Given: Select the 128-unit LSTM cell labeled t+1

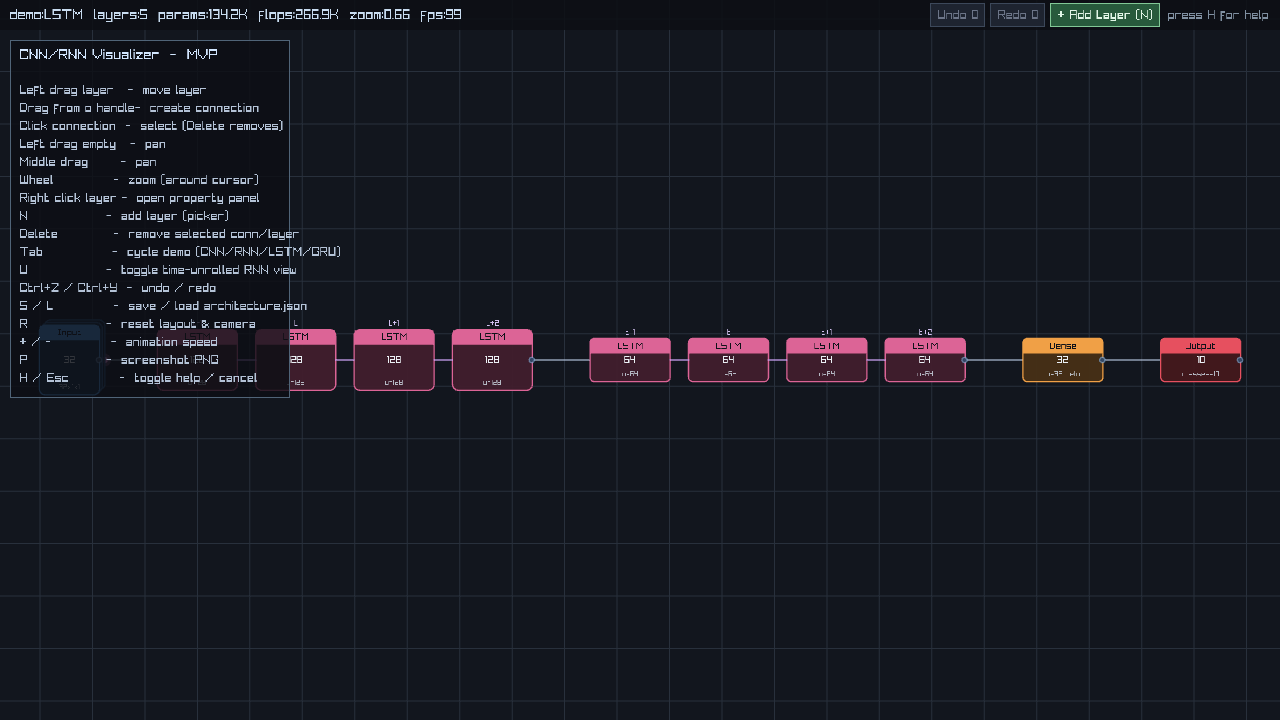Looking at the screenshot, I should 394,360.
